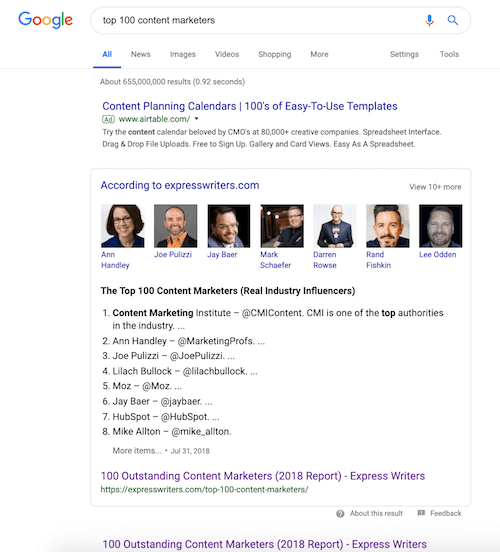500x552 pixels.
Task: Switch to the Shopping tab
Action: (x=274, y=55)
